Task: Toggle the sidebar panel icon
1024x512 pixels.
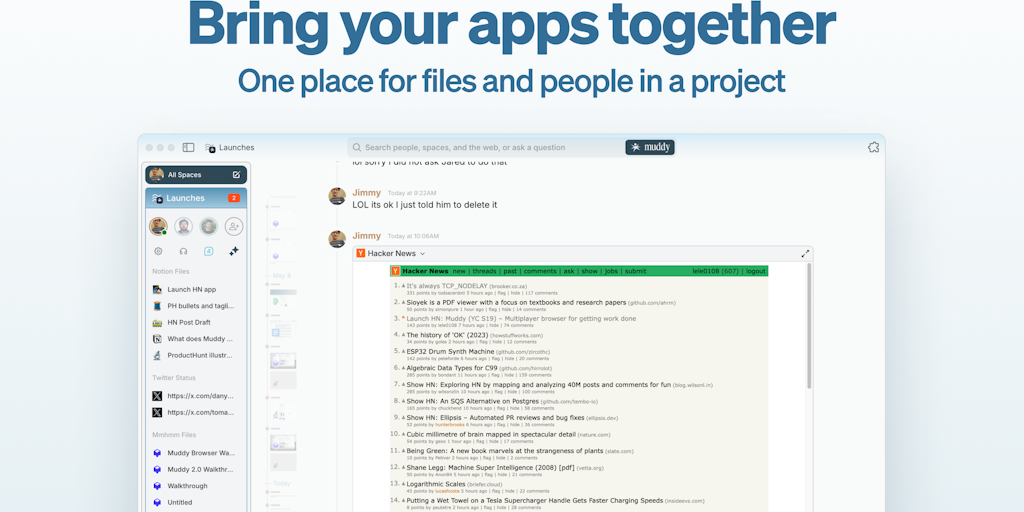Action: click(188, 147)
